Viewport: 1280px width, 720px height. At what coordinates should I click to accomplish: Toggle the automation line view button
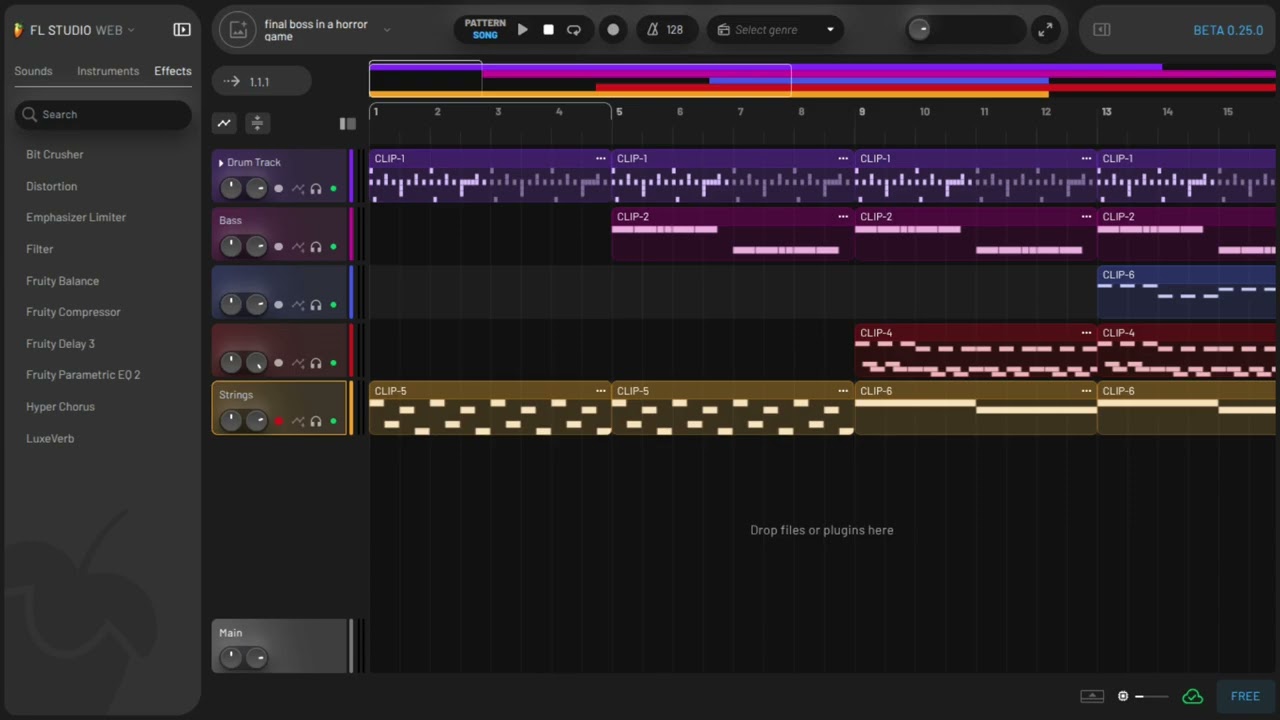point(224,123)
